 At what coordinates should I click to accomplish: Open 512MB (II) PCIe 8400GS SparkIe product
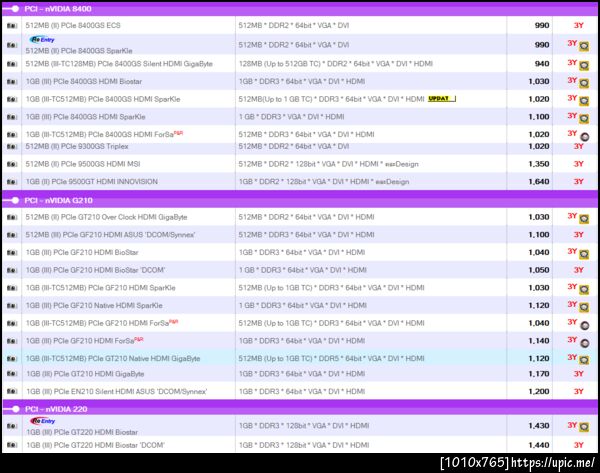click(79, 51)
